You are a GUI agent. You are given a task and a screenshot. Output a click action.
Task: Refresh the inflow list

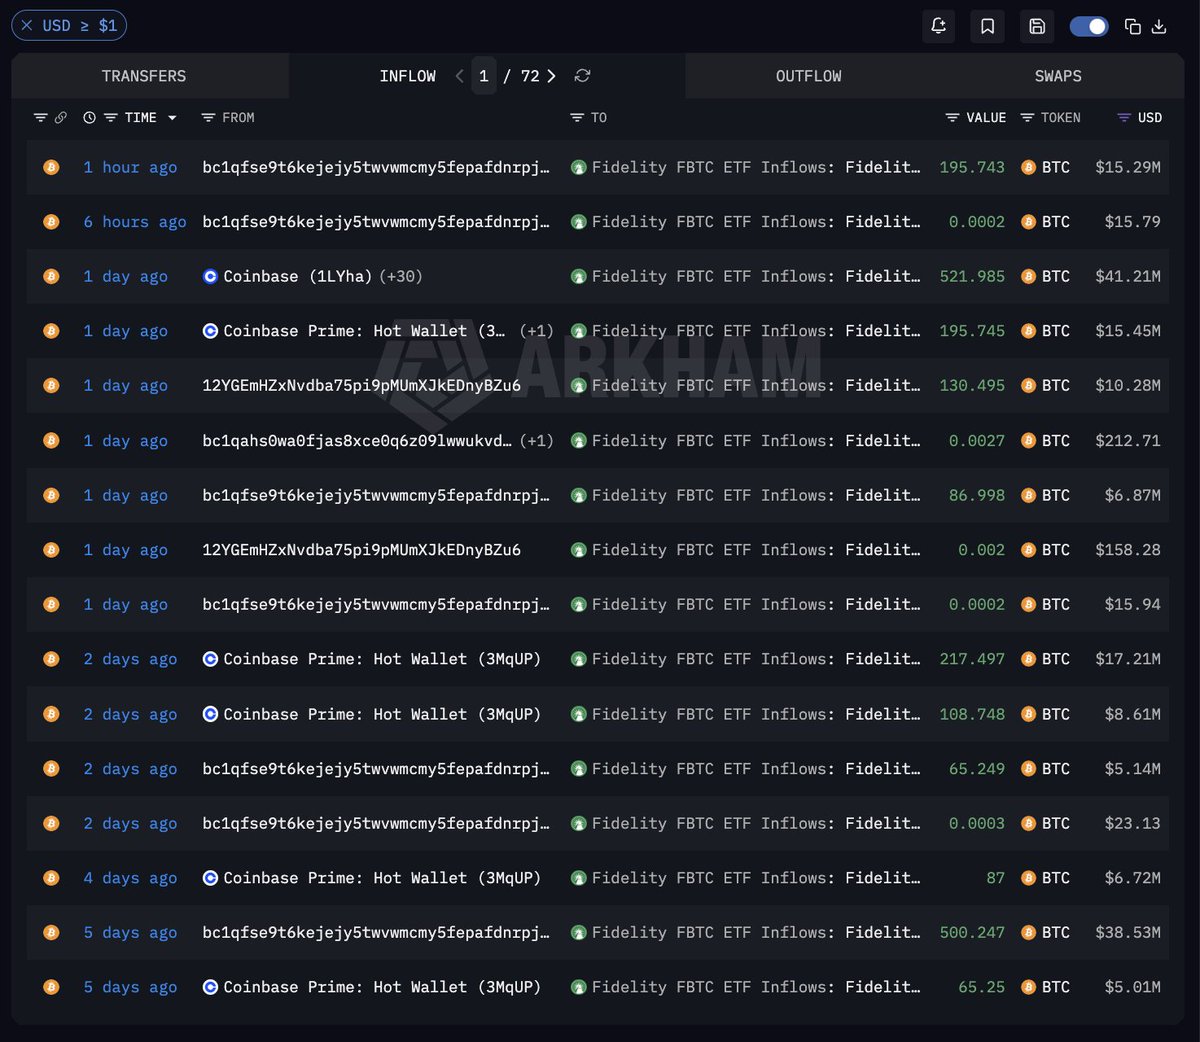click(x=583, y=76)
